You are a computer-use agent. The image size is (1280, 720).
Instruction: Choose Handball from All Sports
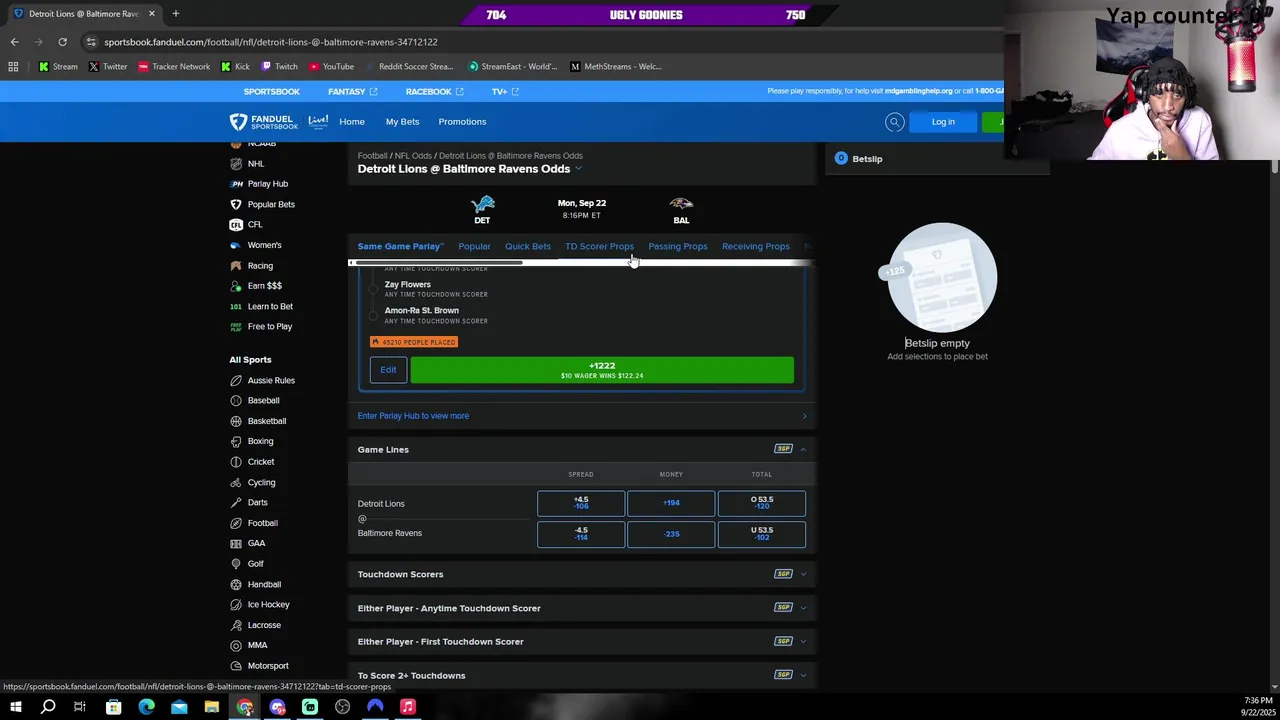(x=264, y=584)
